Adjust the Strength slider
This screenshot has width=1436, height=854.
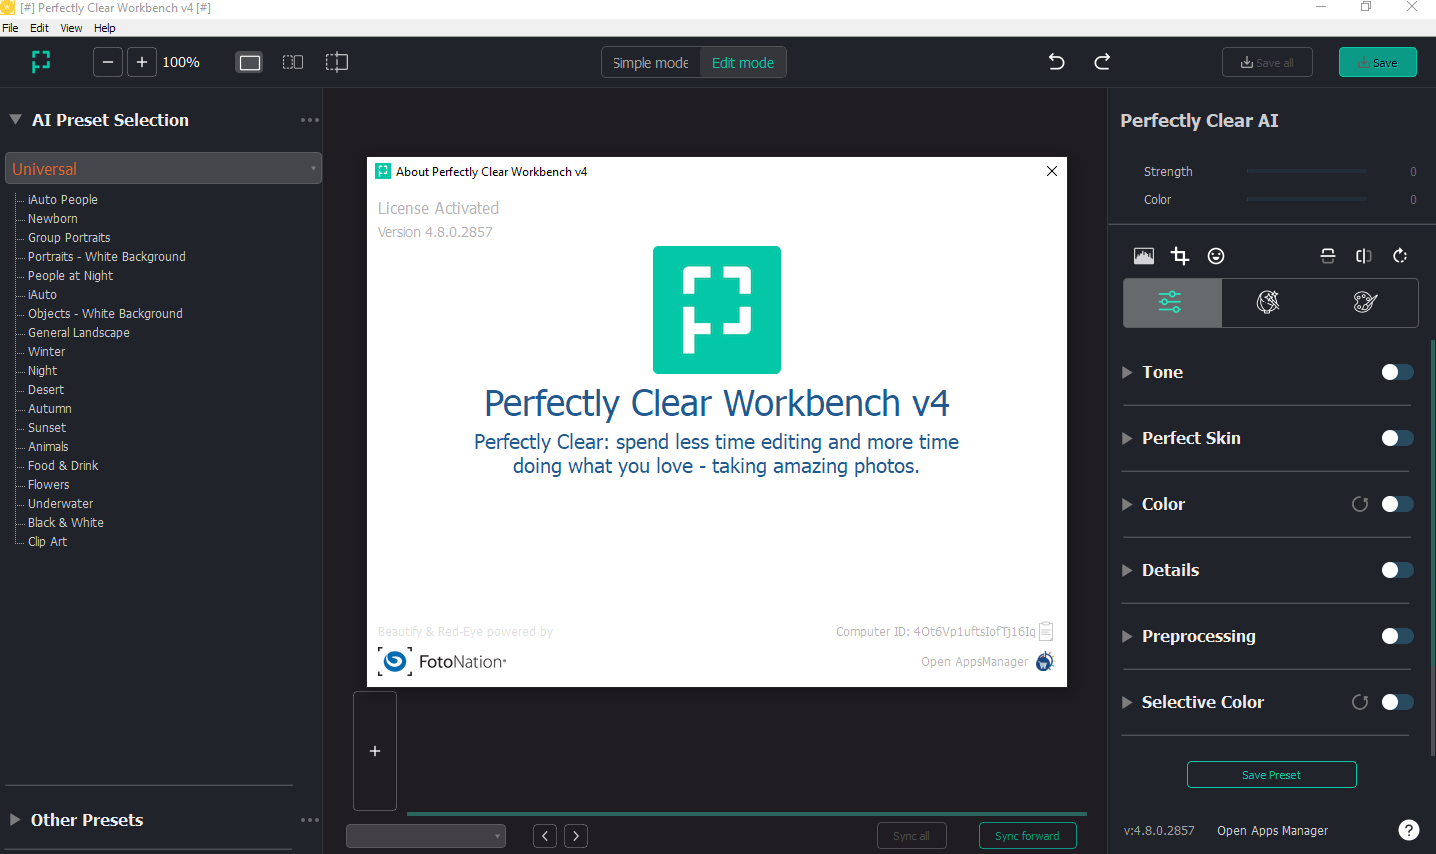[1306, 171]
